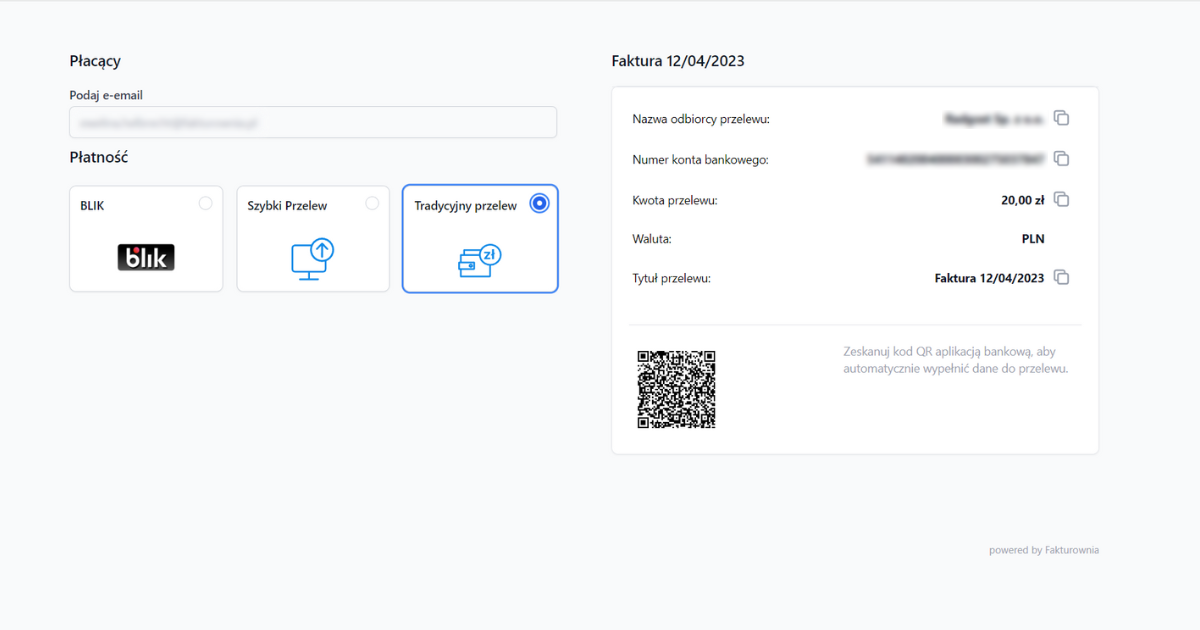Click the wallet icon on Tradycyjny przelew
The image size is (1200, 630).
click(480, 259)
